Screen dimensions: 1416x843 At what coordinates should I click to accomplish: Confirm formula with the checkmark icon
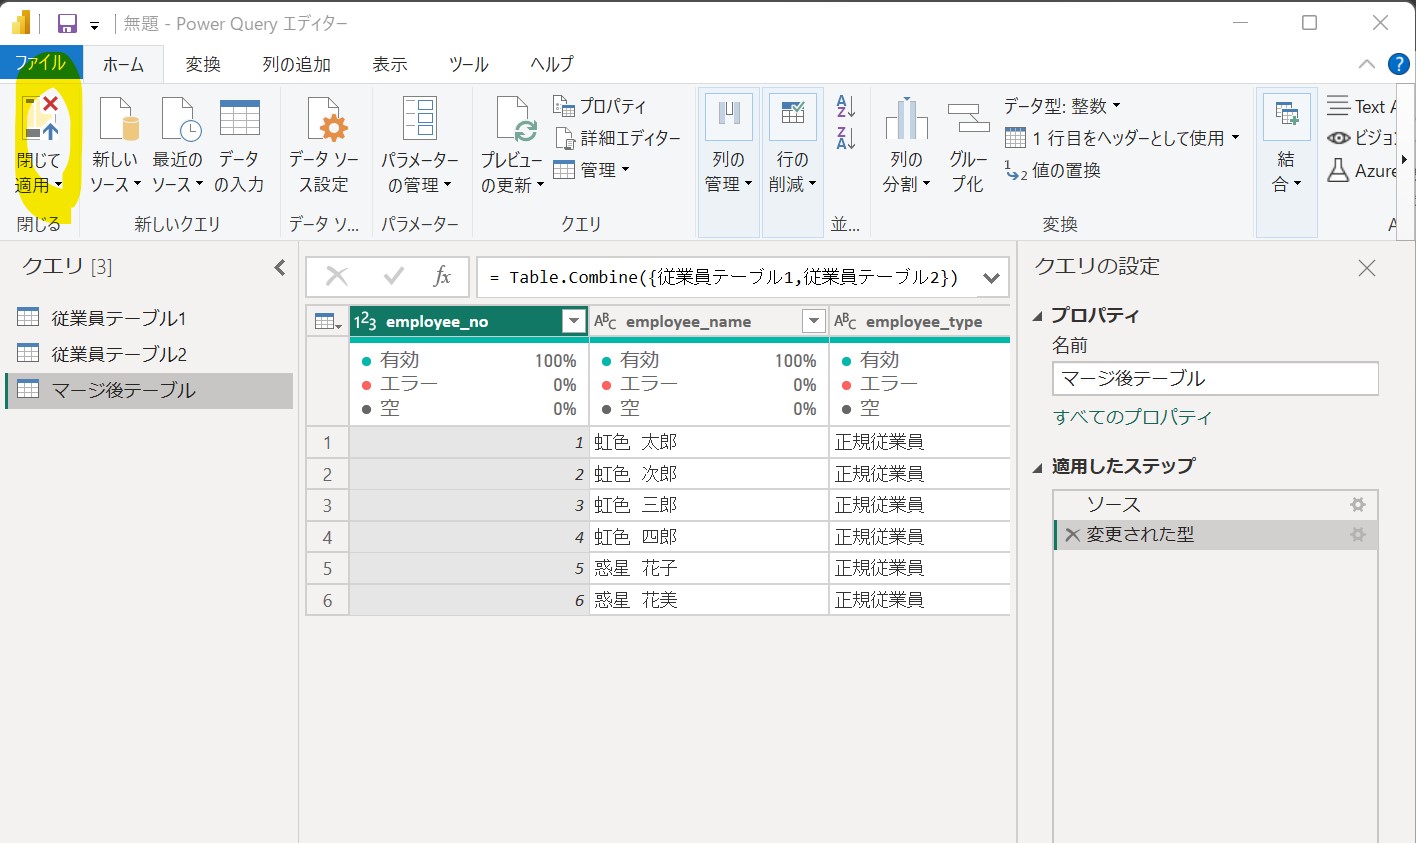[394, 277]
